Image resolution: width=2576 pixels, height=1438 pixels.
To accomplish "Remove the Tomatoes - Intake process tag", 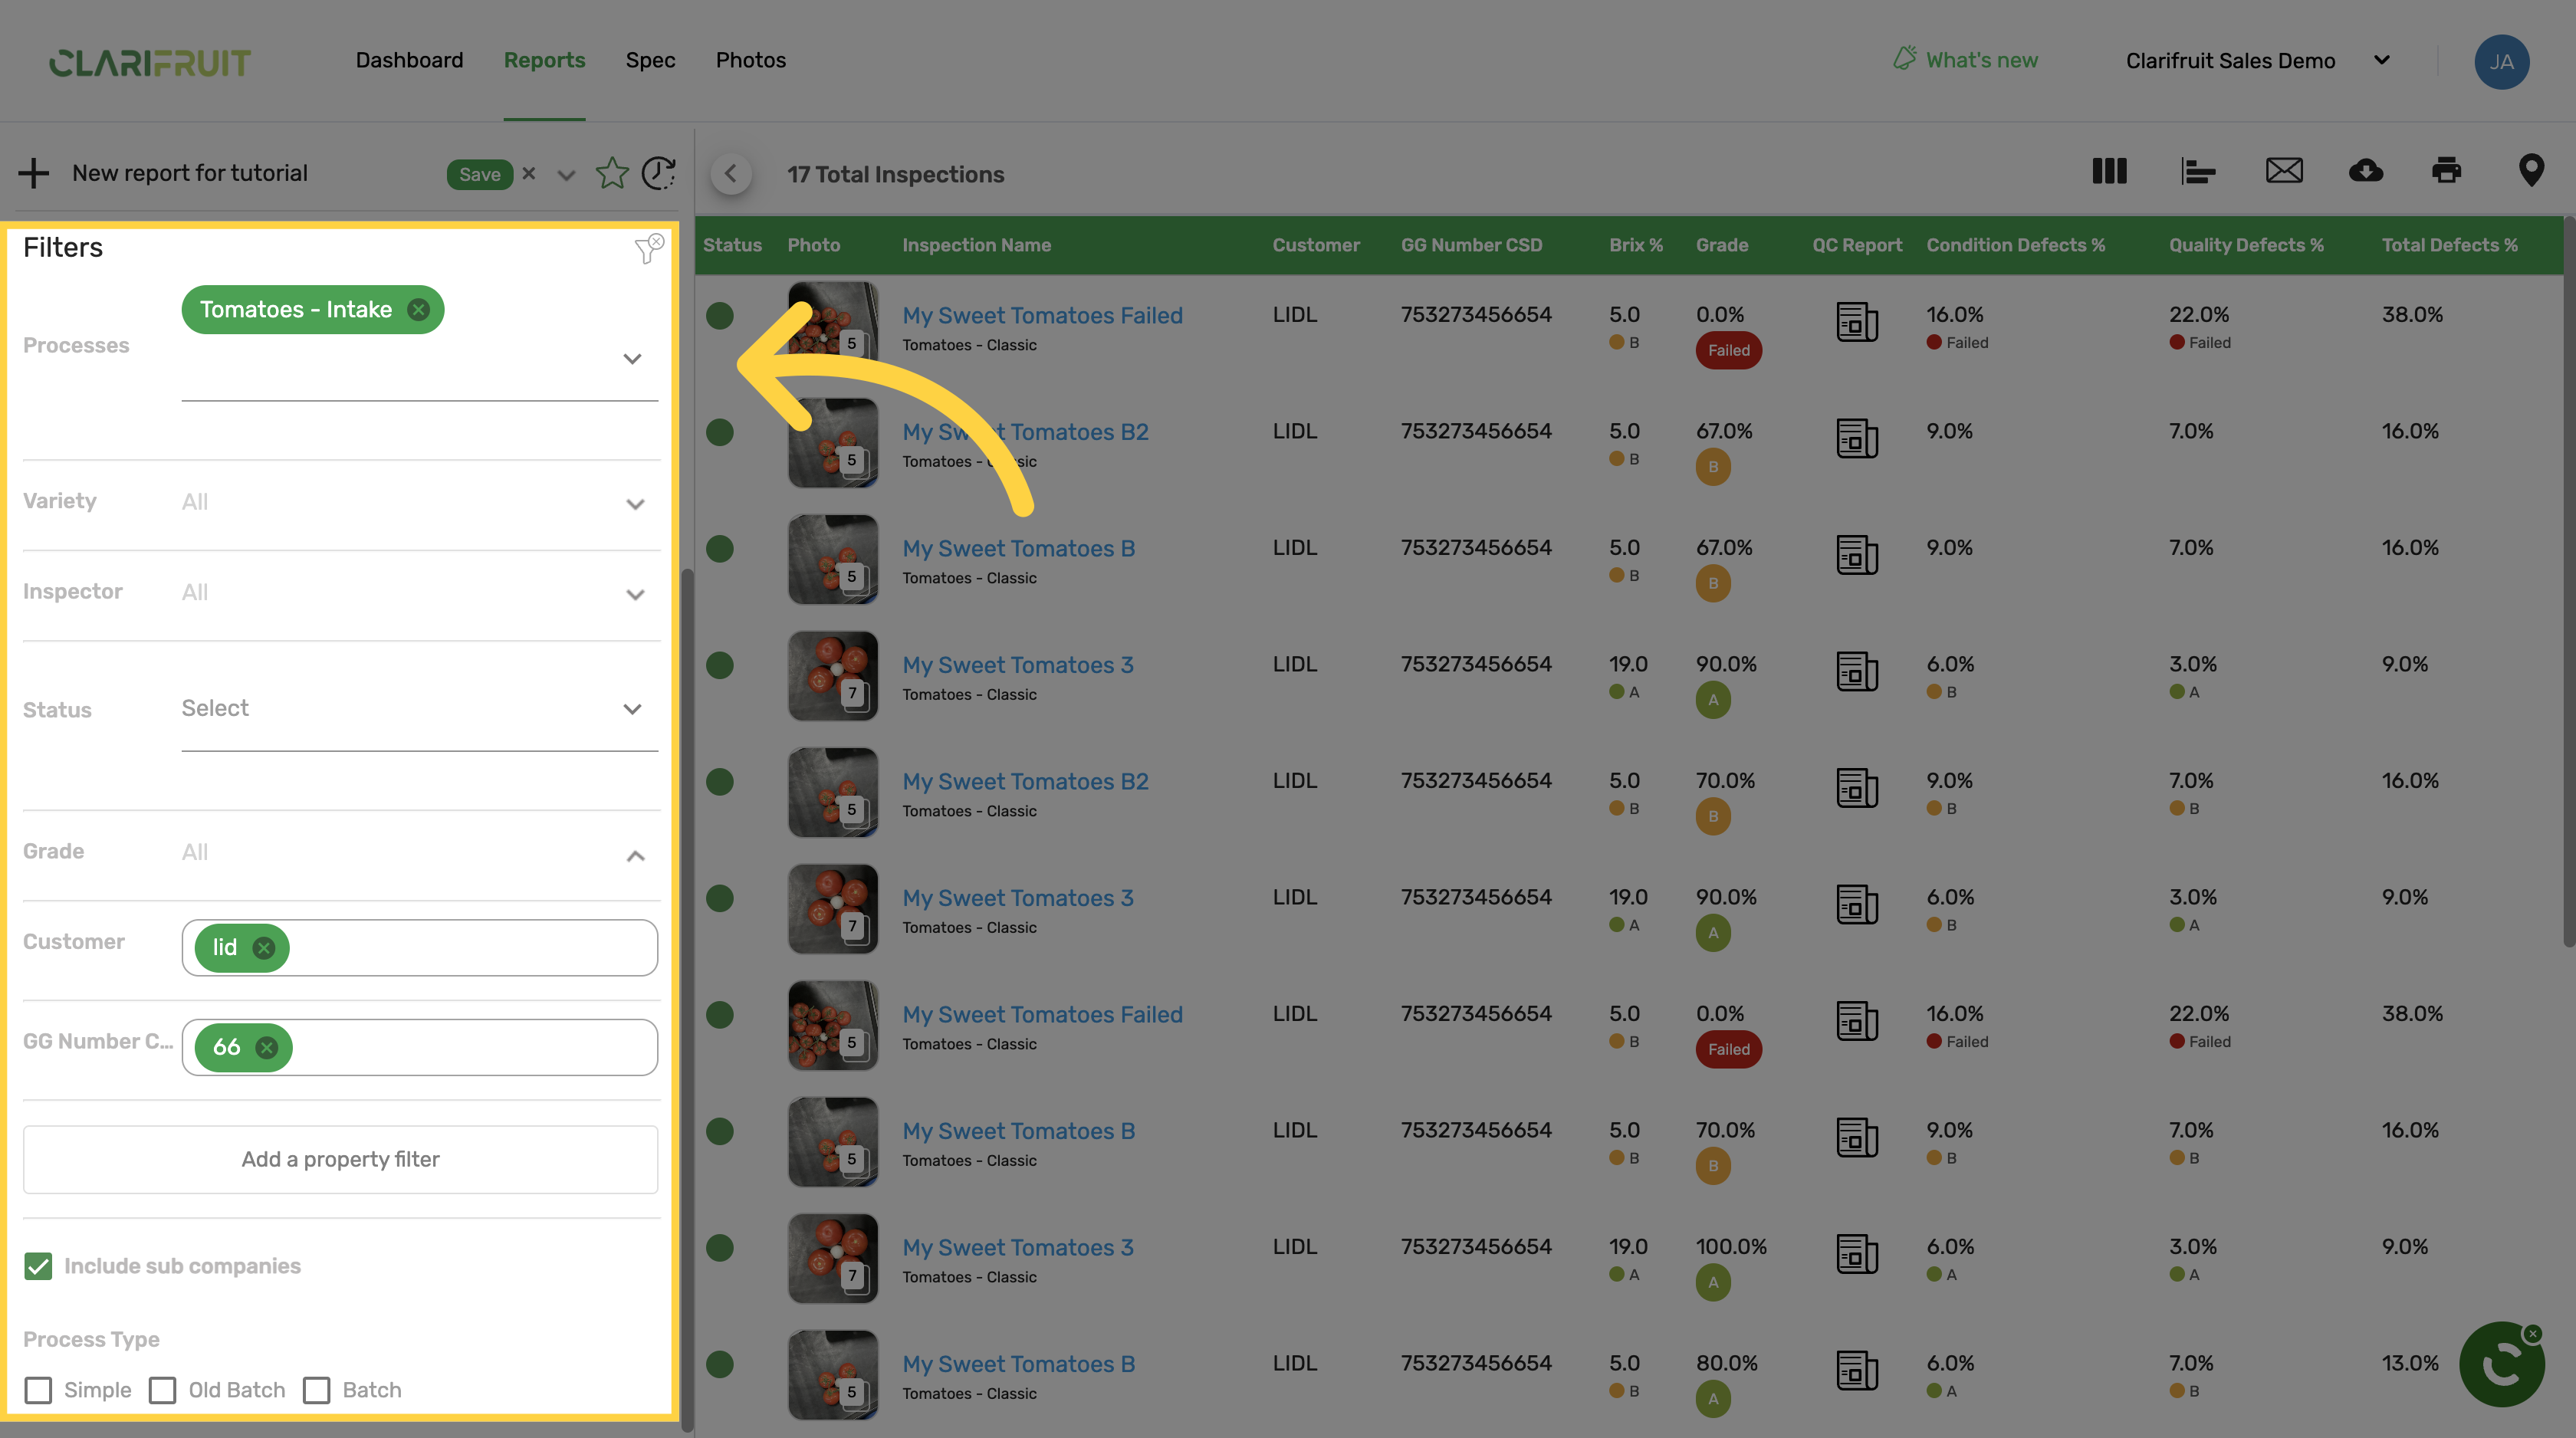I will [419, 310].
